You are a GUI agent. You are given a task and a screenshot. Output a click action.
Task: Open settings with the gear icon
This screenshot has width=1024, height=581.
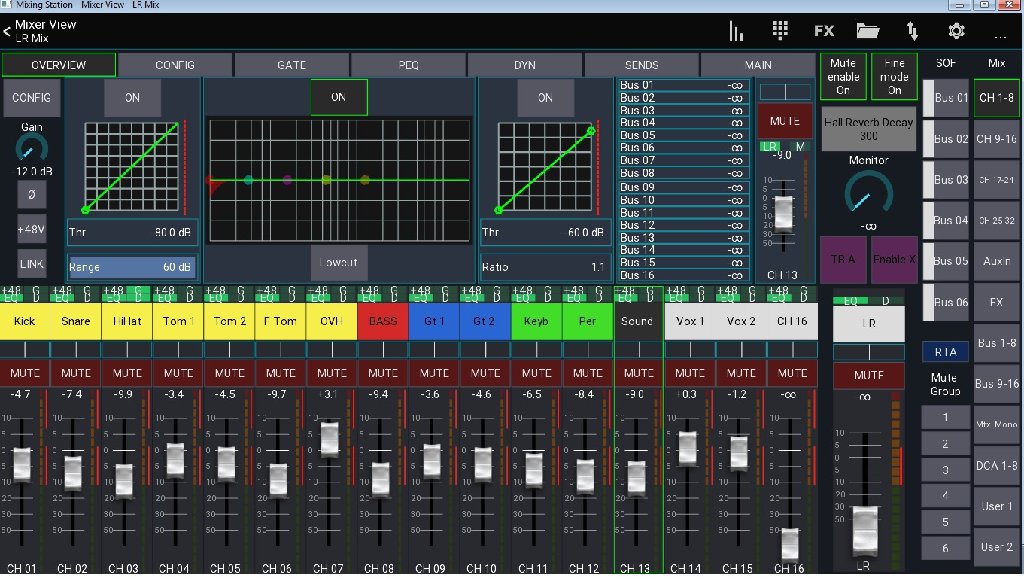(956, 31)
